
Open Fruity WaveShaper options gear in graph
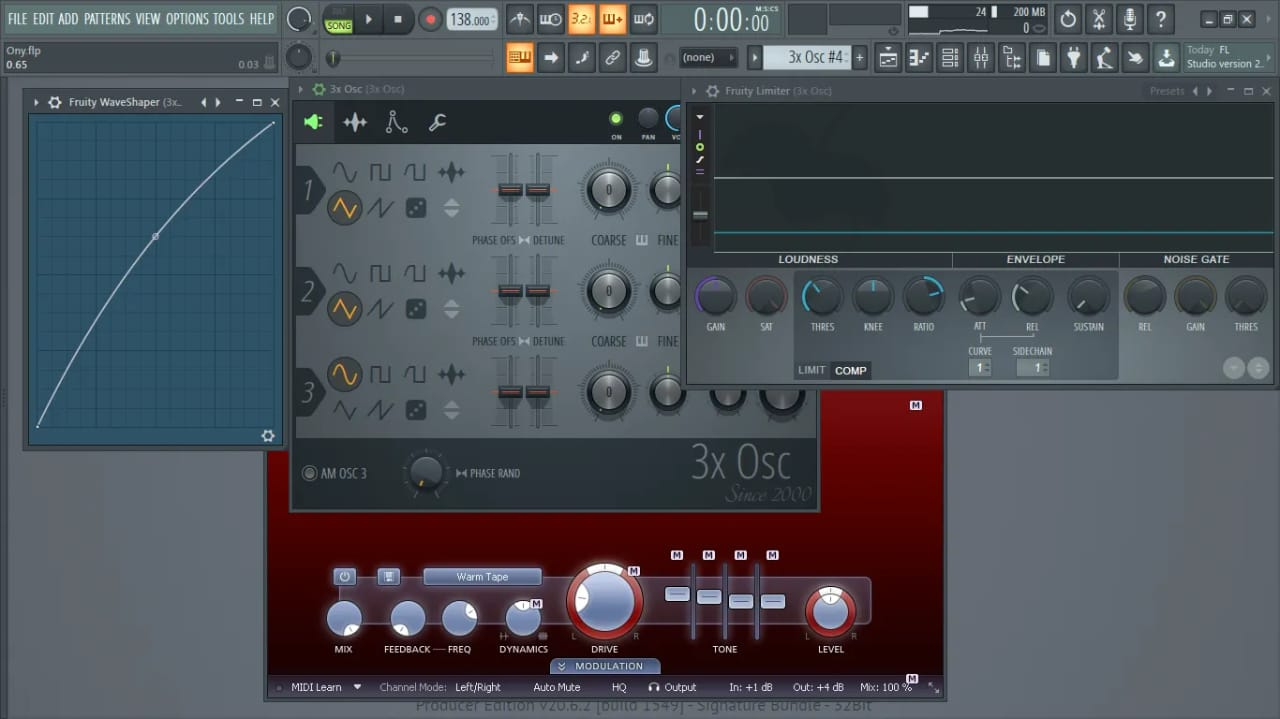pyautogui.click(x=267, y=435)
